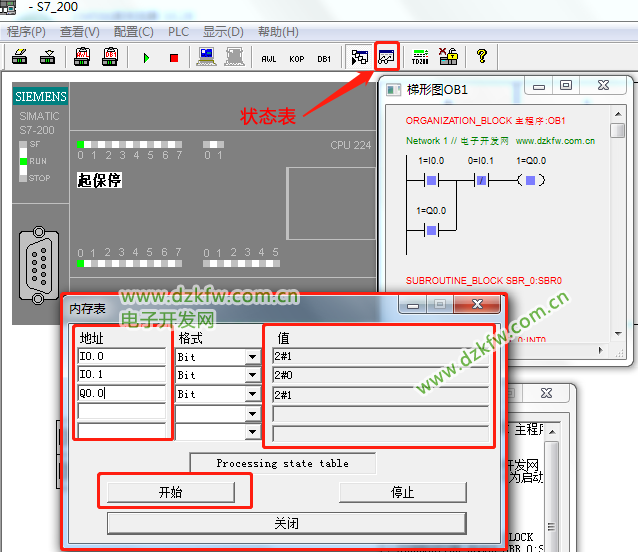Open the 程序(P) menu
Viewport: 638px width, 552px height.
pyautogui.click(x=26, y=32)
